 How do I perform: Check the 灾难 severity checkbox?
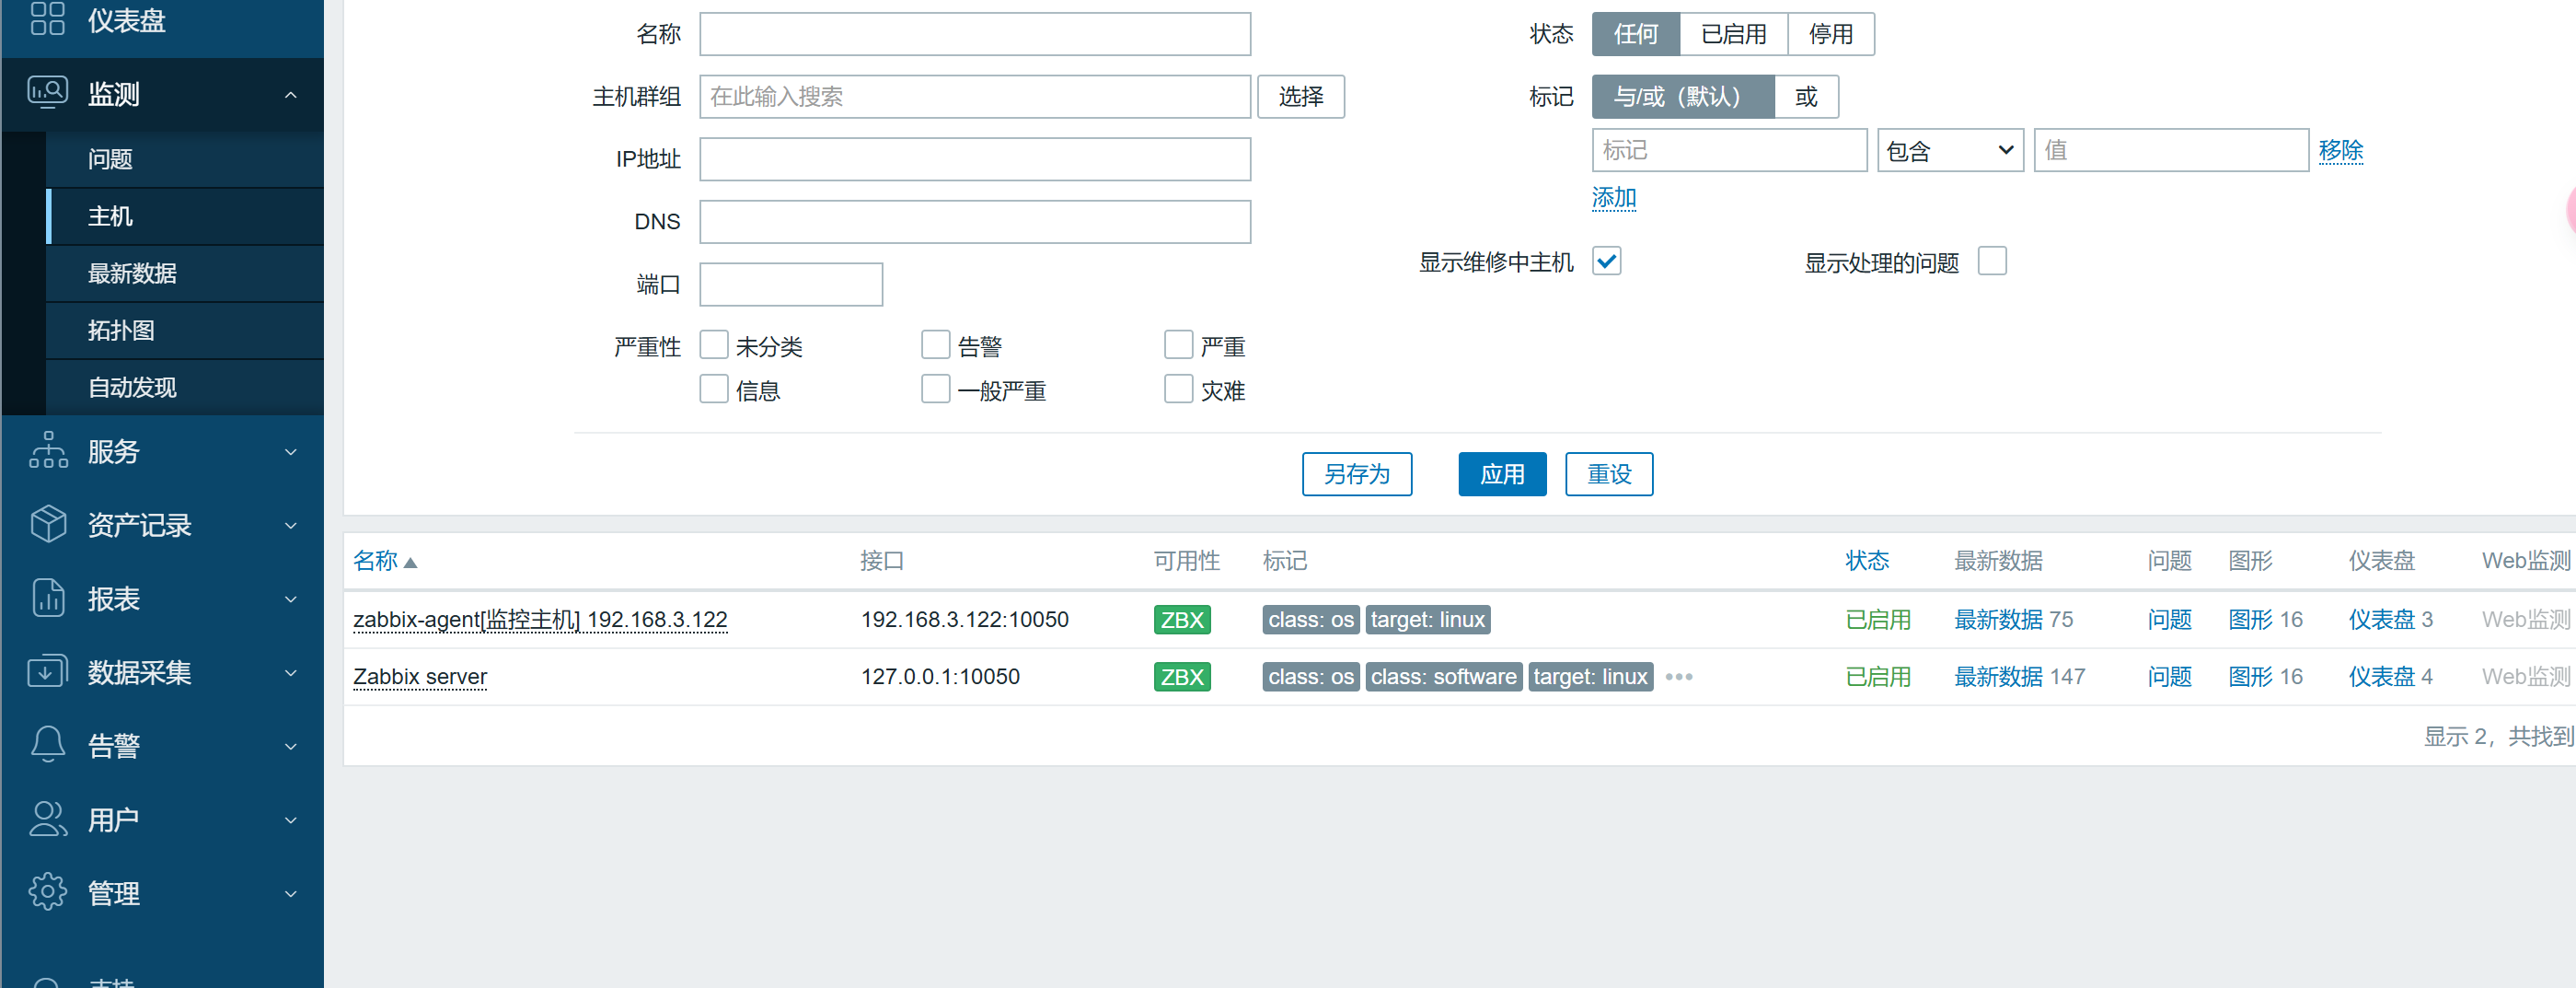point(1178,389)
